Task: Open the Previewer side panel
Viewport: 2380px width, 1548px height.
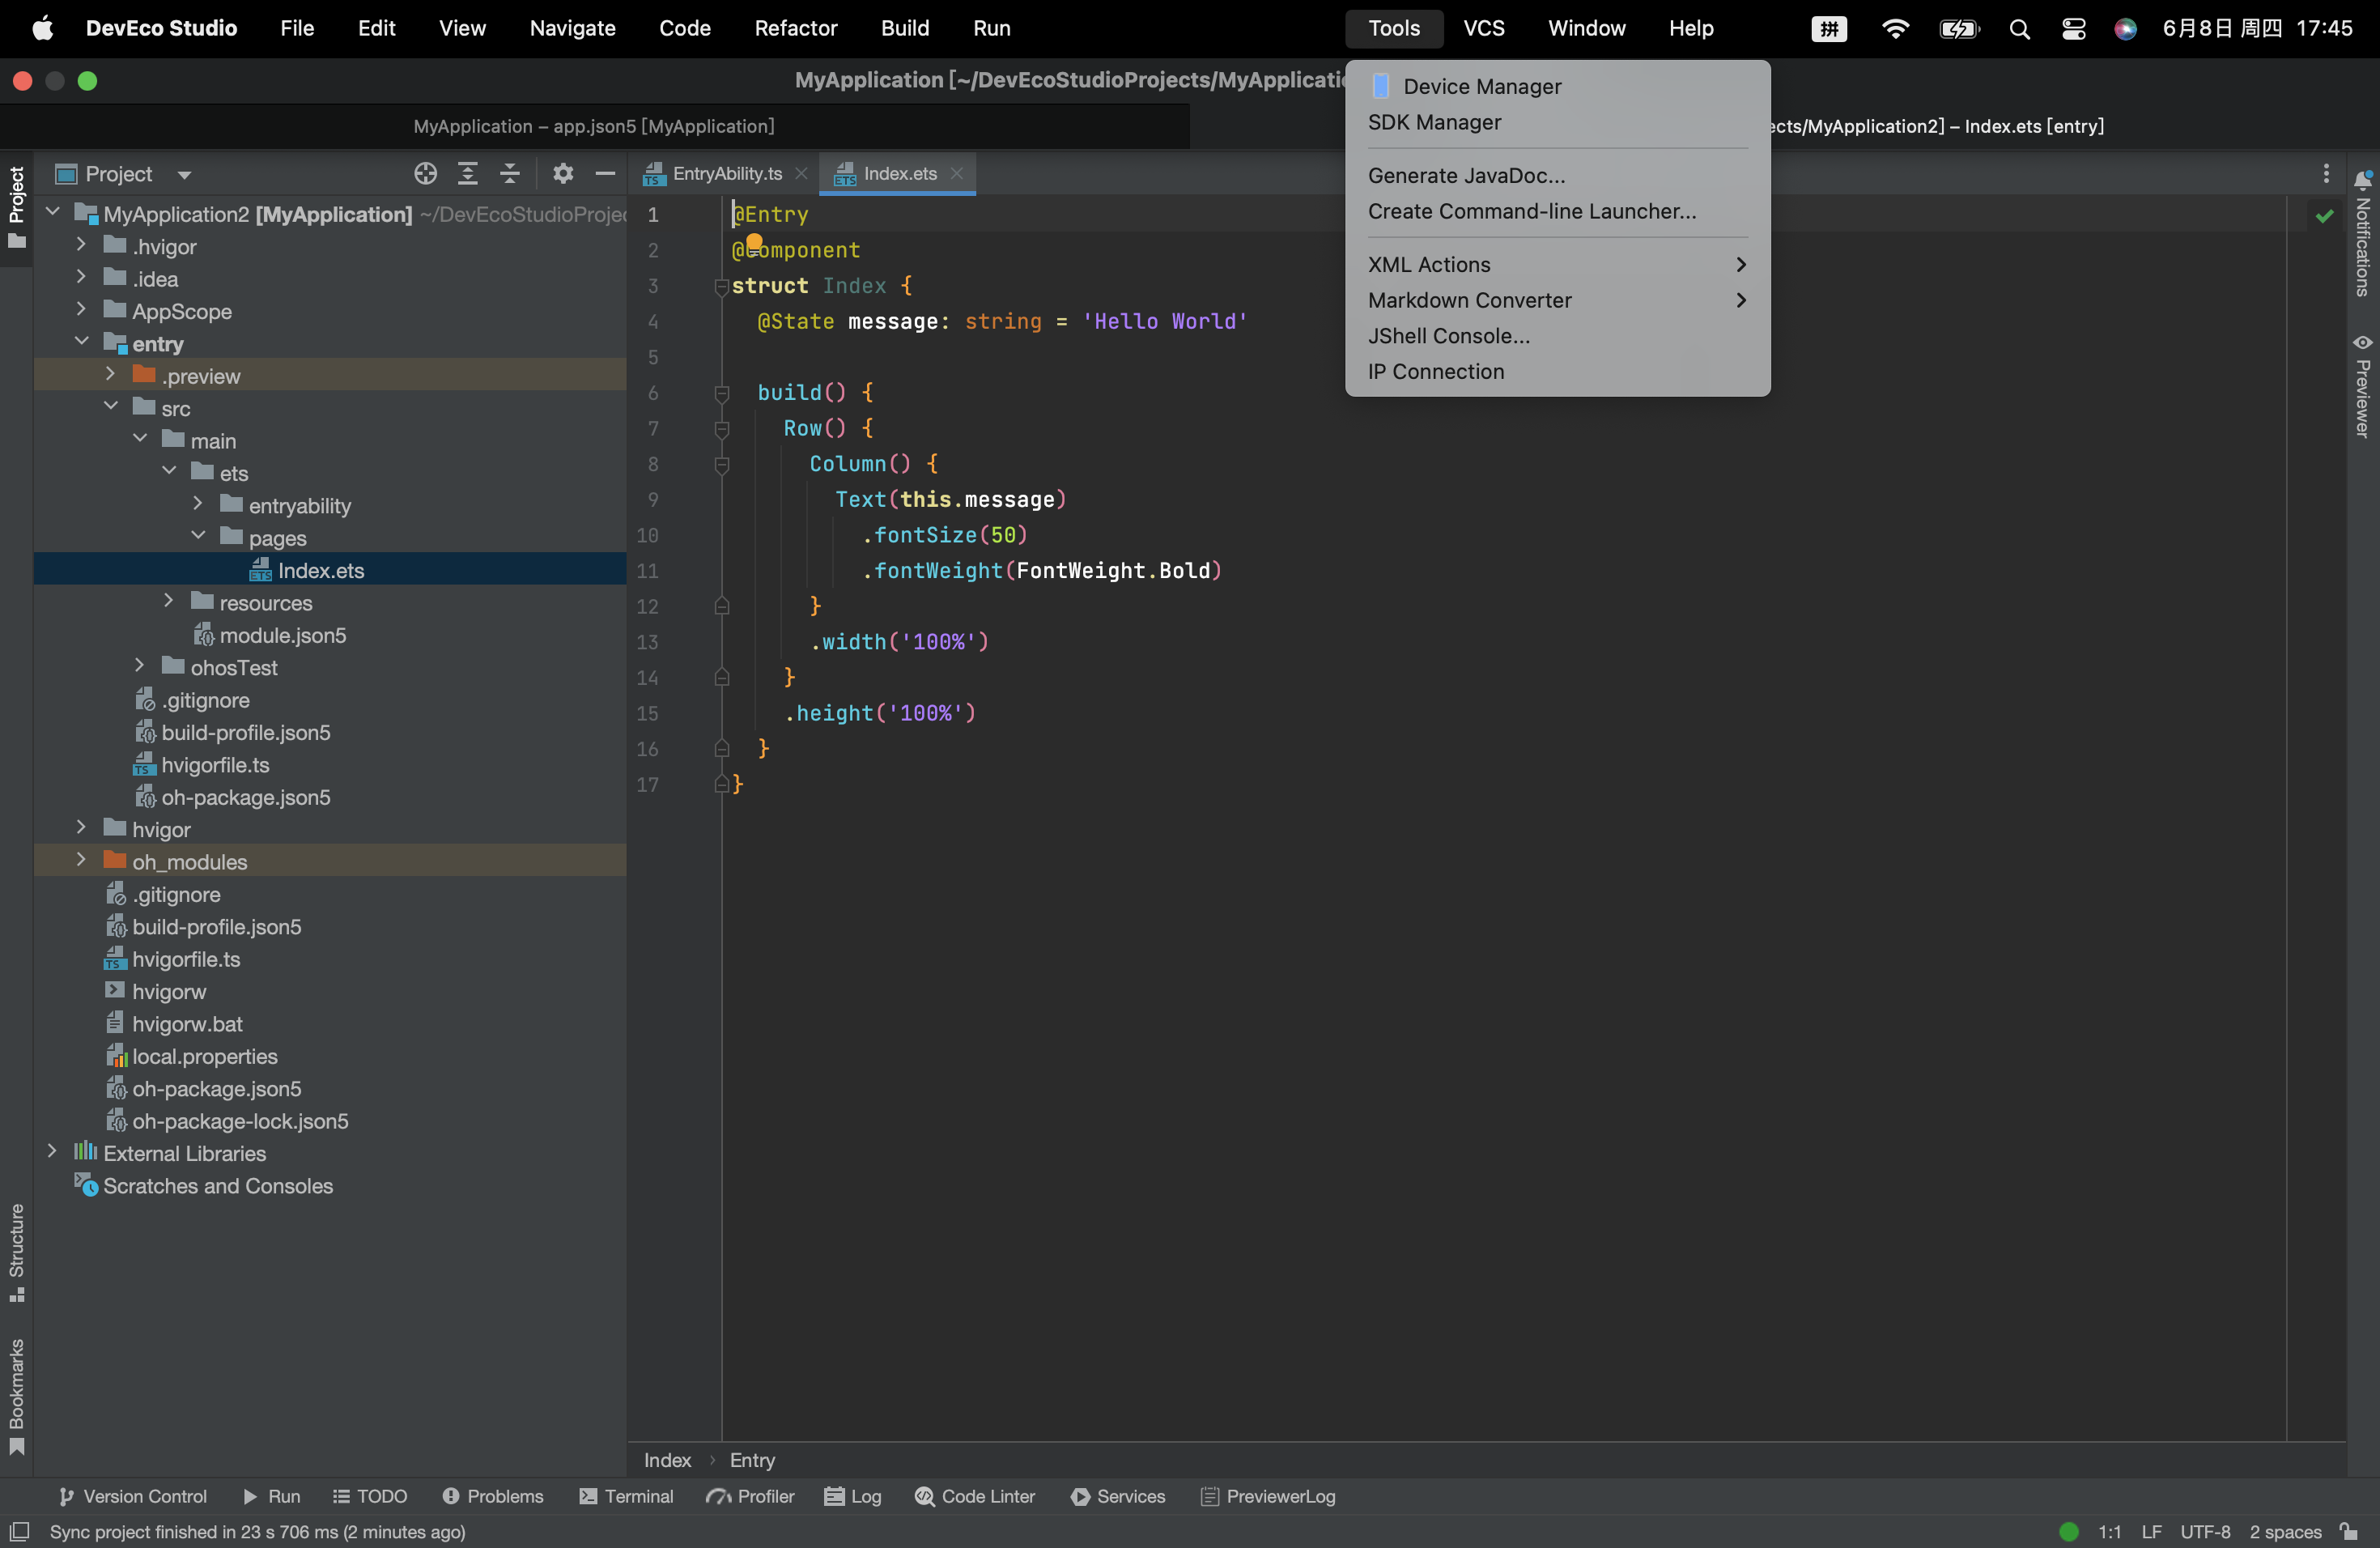Action: [x=2363, y=386]
